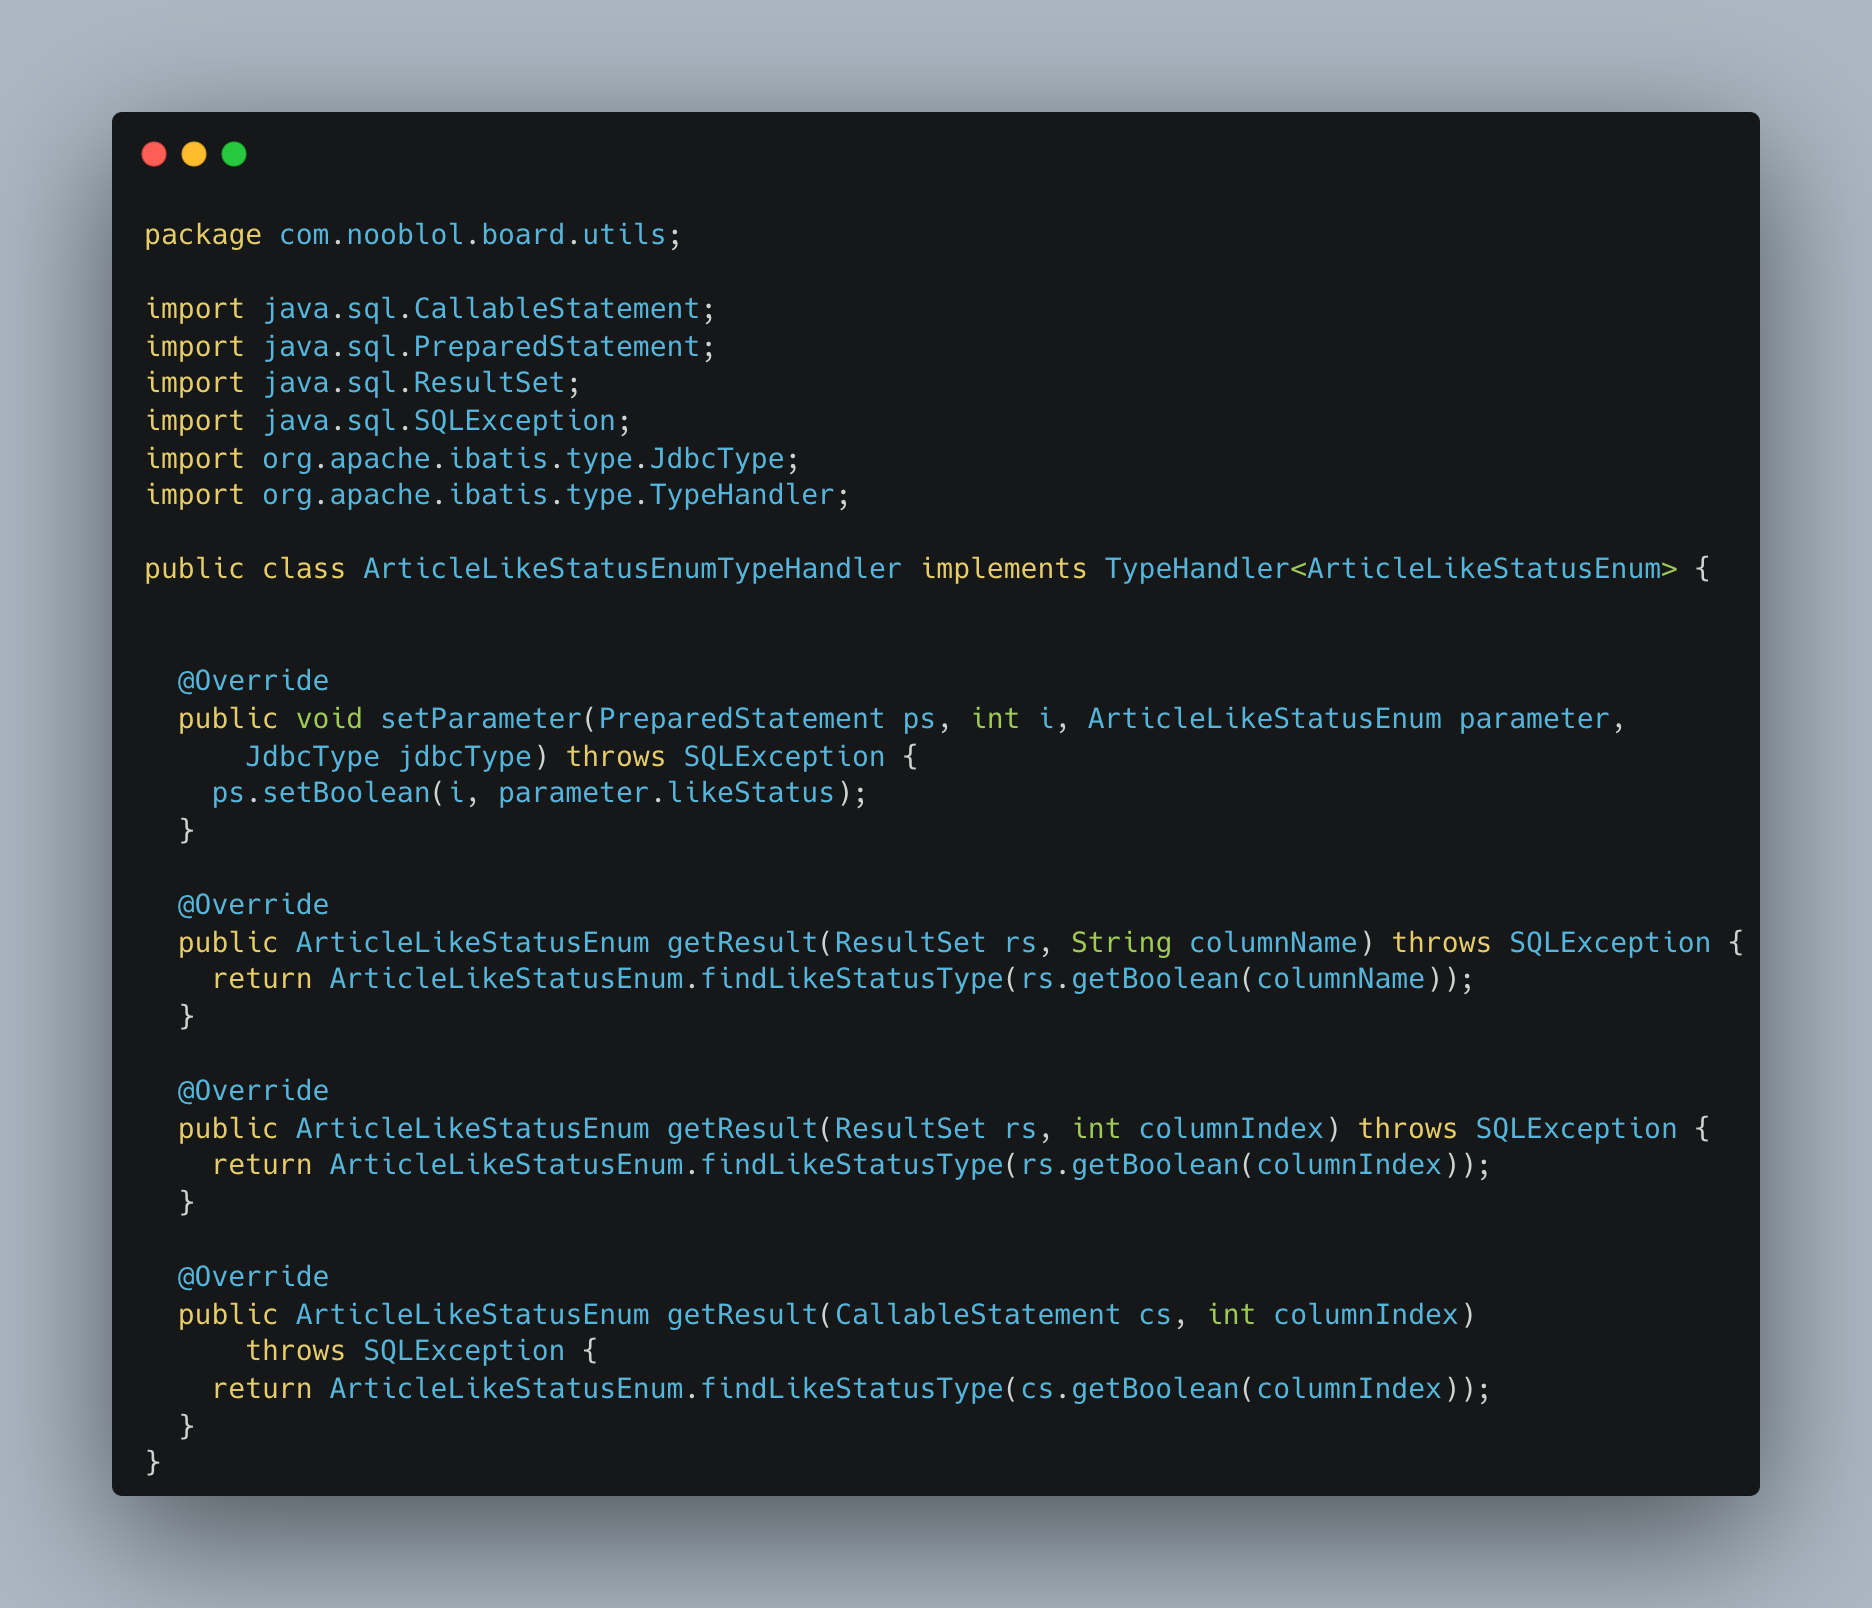The image size is (1872, 1608).
Task: Click the void return type keyword
Action: click(329, 719)
